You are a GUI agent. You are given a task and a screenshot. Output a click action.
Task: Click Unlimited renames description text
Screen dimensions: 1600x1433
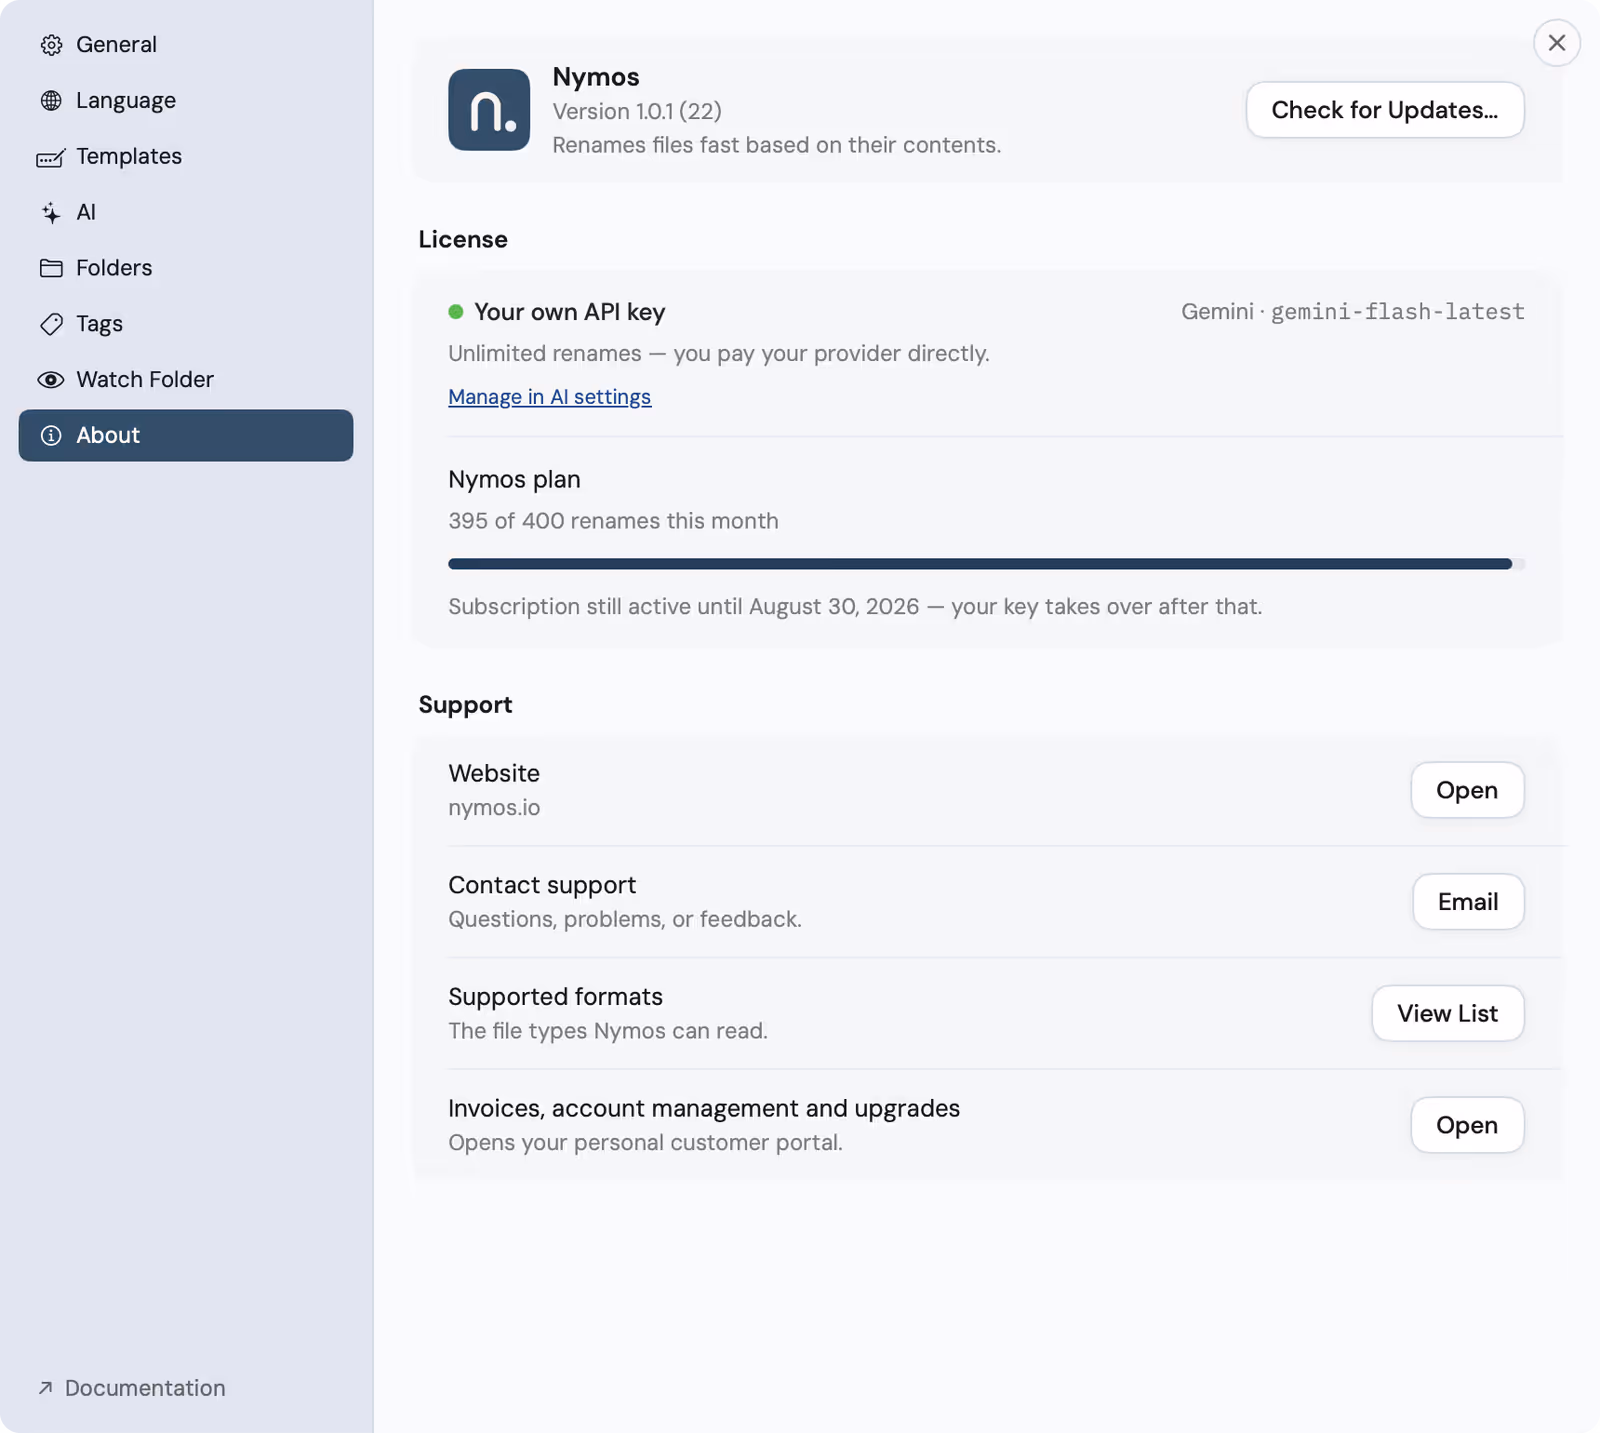tap(719, 354)
